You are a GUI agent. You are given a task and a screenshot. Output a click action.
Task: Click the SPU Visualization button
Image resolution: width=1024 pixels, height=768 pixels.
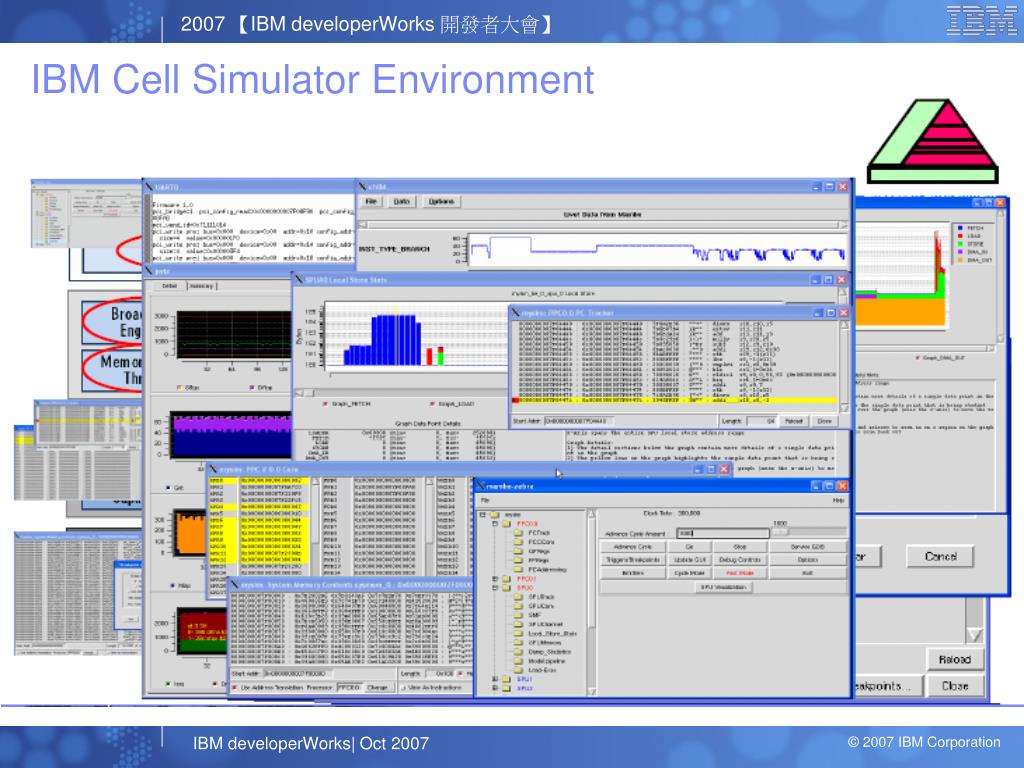(723, 587)
